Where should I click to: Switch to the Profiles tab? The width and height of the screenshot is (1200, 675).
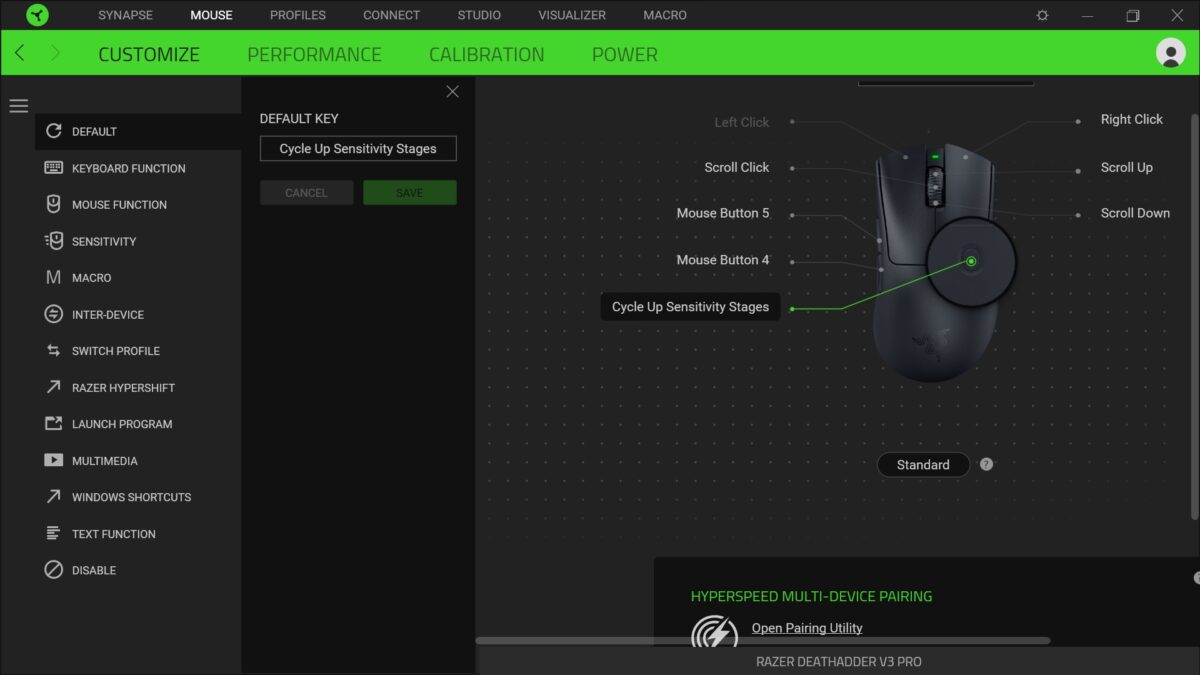click(x=298, y=15)
